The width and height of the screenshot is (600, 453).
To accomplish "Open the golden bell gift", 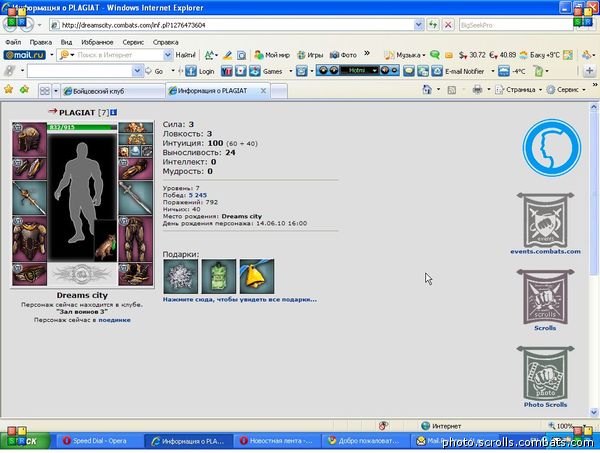I will [x=257, y=276].
